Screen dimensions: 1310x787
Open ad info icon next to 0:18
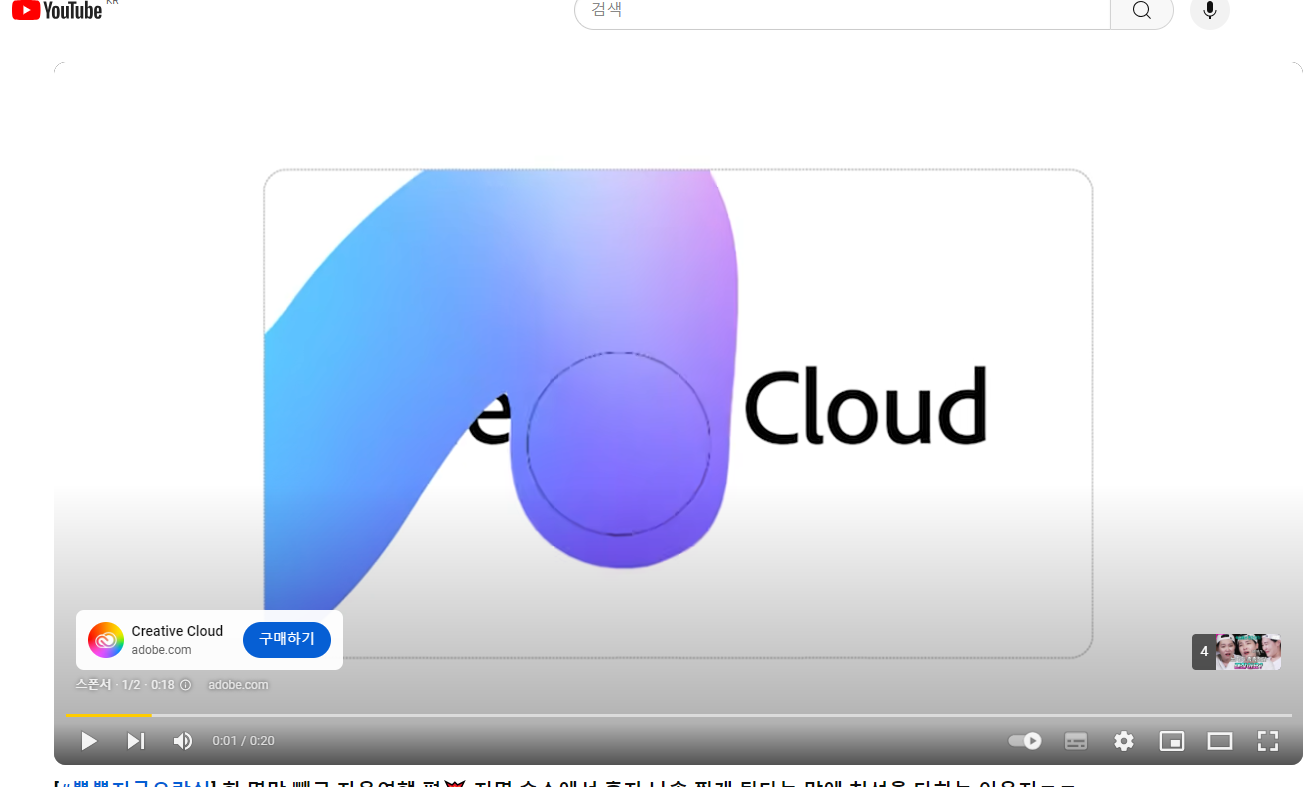185,685
